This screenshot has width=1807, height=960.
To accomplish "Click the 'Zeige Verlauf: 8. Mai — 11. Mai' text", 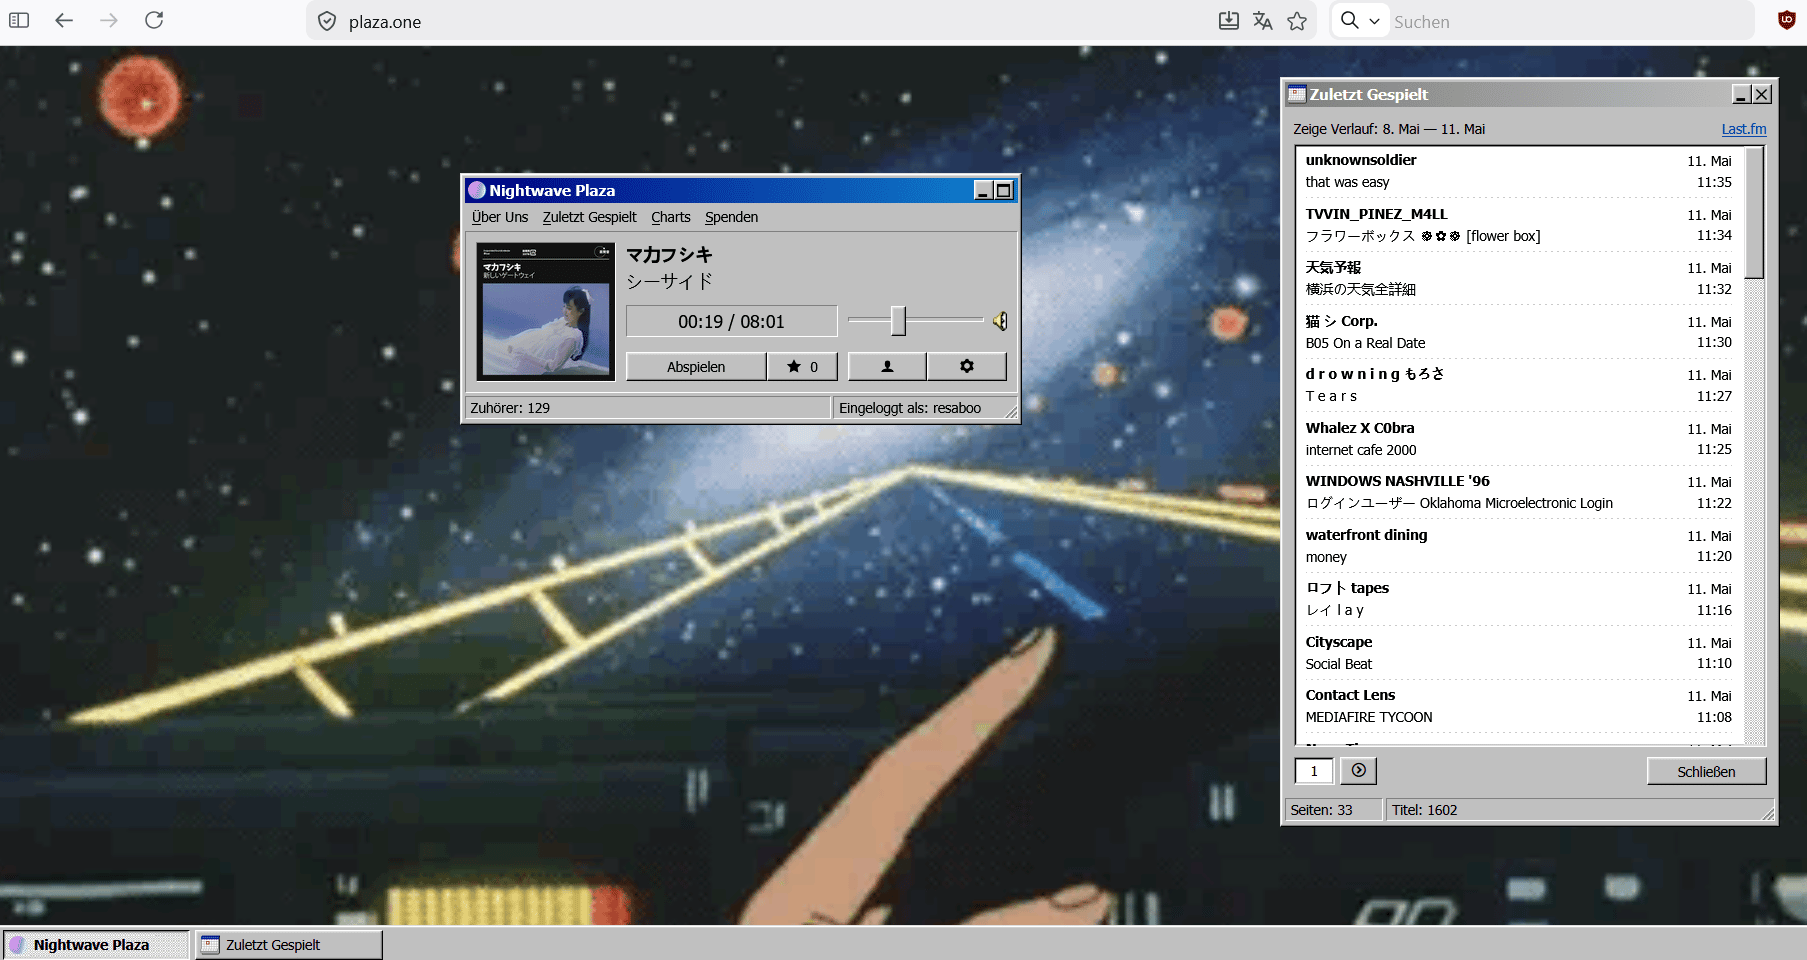I will [x=1389, y=129].
